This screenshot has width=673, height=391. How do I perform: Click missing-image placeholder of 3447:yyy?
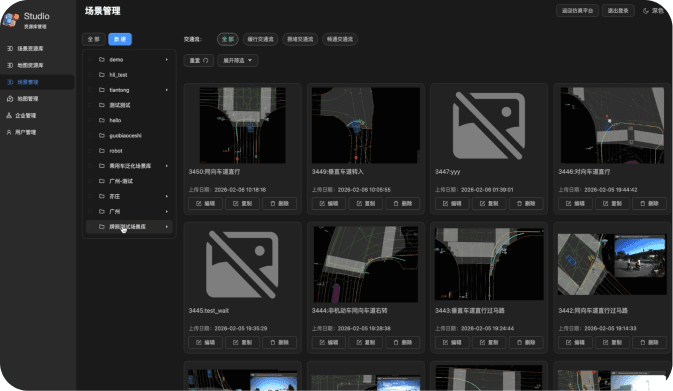pos(489,125)
